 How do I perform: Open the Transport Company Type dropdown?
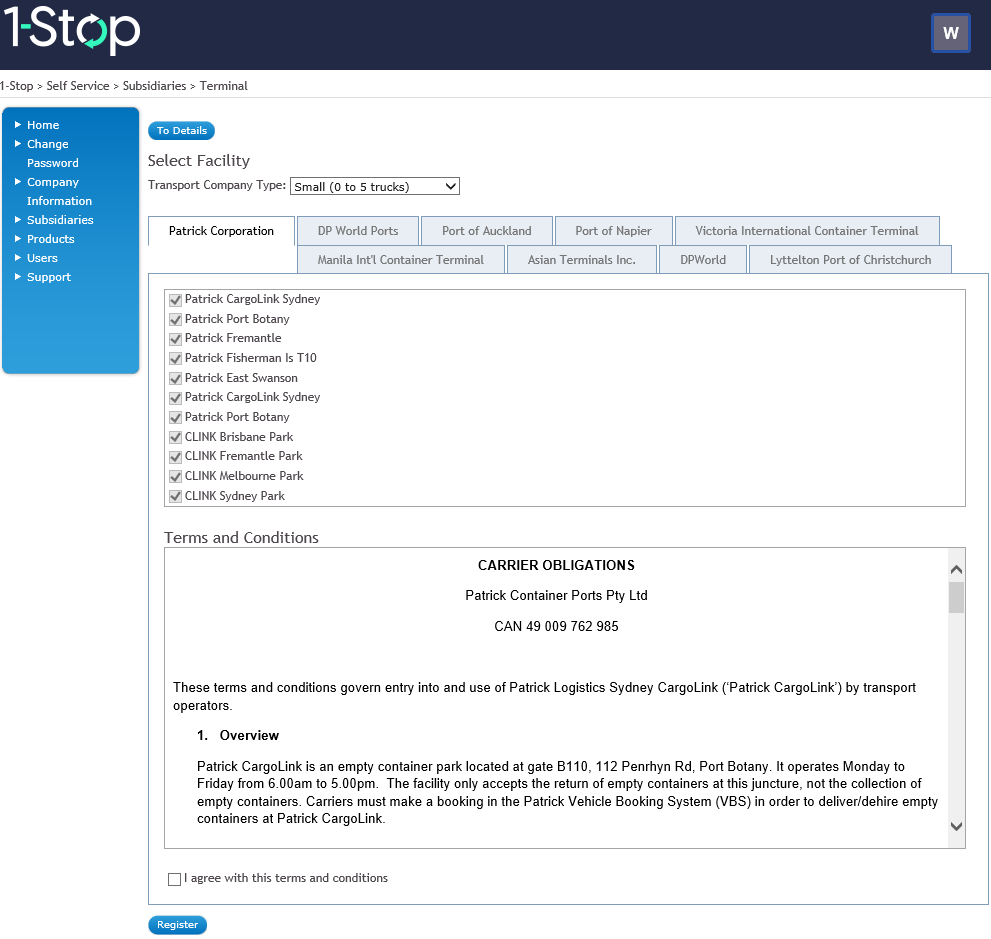point(375,186)
